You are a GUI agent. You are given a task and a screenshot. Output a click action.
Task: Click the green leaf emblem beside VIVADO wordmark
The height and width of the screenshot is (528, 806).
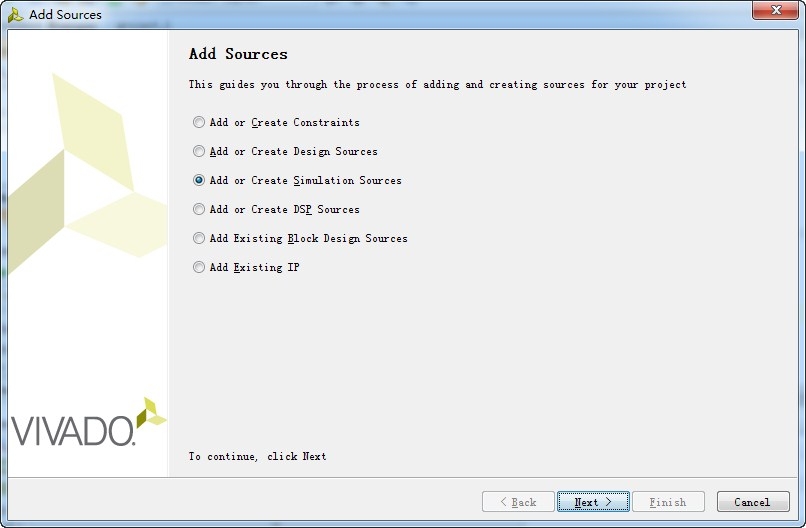pyautogui.click(x=151, y=412)
